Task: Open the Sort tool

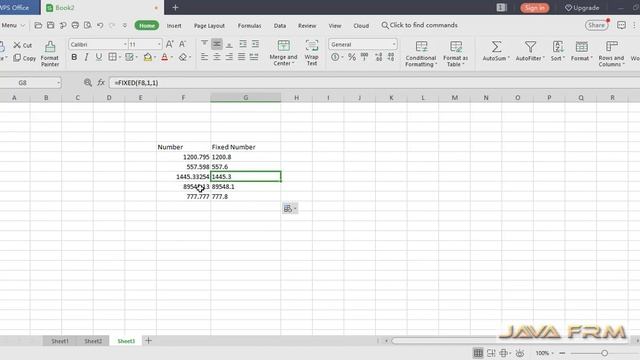Action: 558,51
